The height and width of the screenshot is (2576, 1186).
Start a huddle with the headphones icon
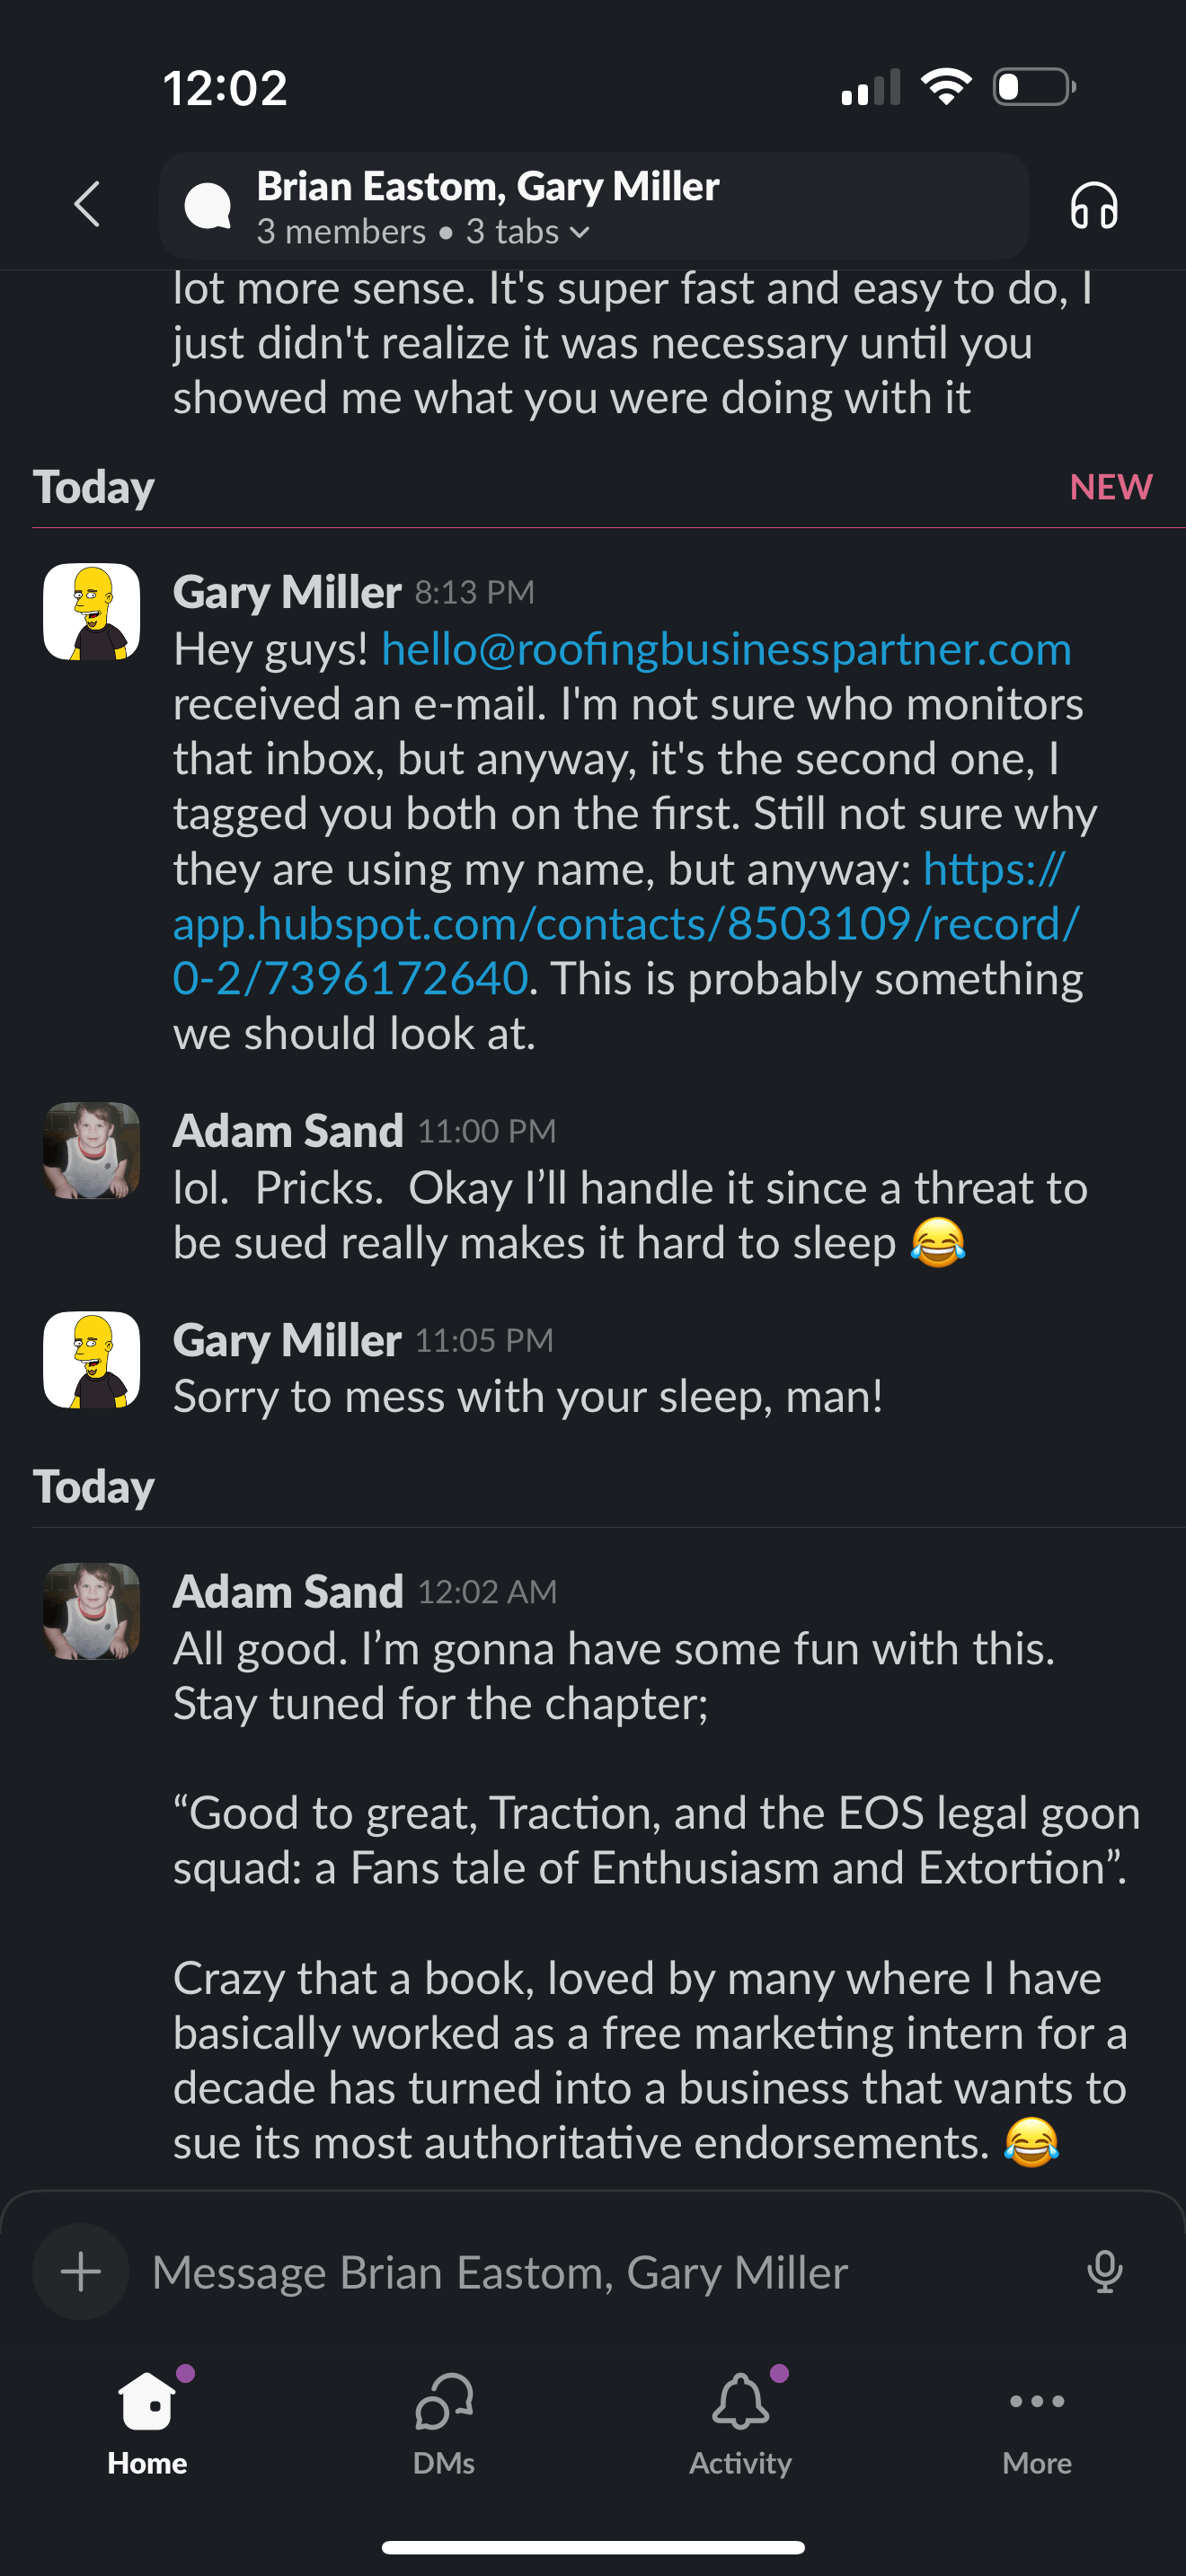(x=1093, y=206)
